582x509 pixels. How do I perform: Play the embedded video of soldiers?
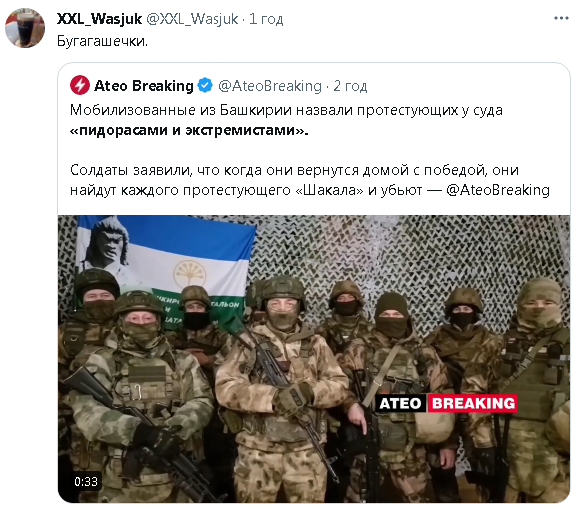[314, 359]
